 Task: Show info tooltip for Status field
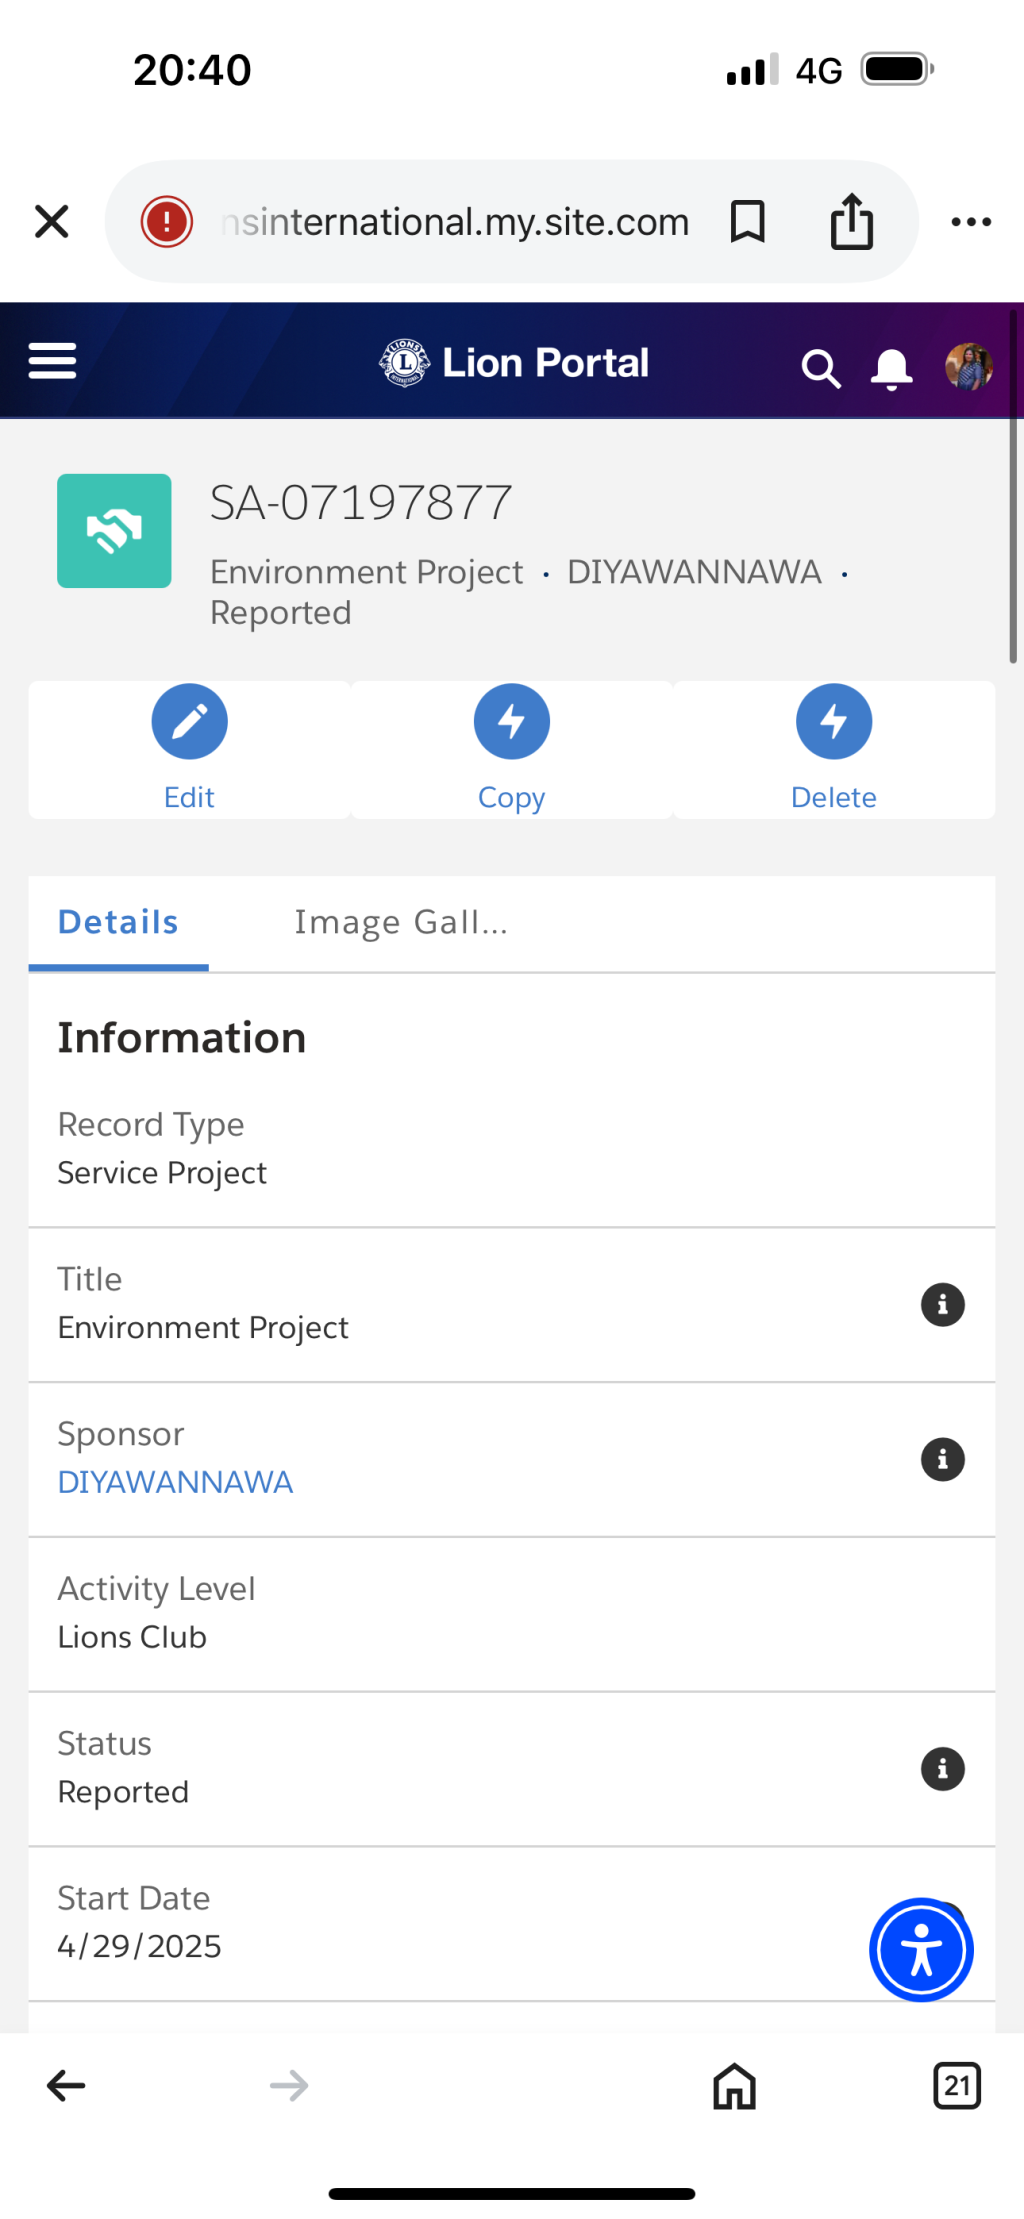[x=942, y=1769]
